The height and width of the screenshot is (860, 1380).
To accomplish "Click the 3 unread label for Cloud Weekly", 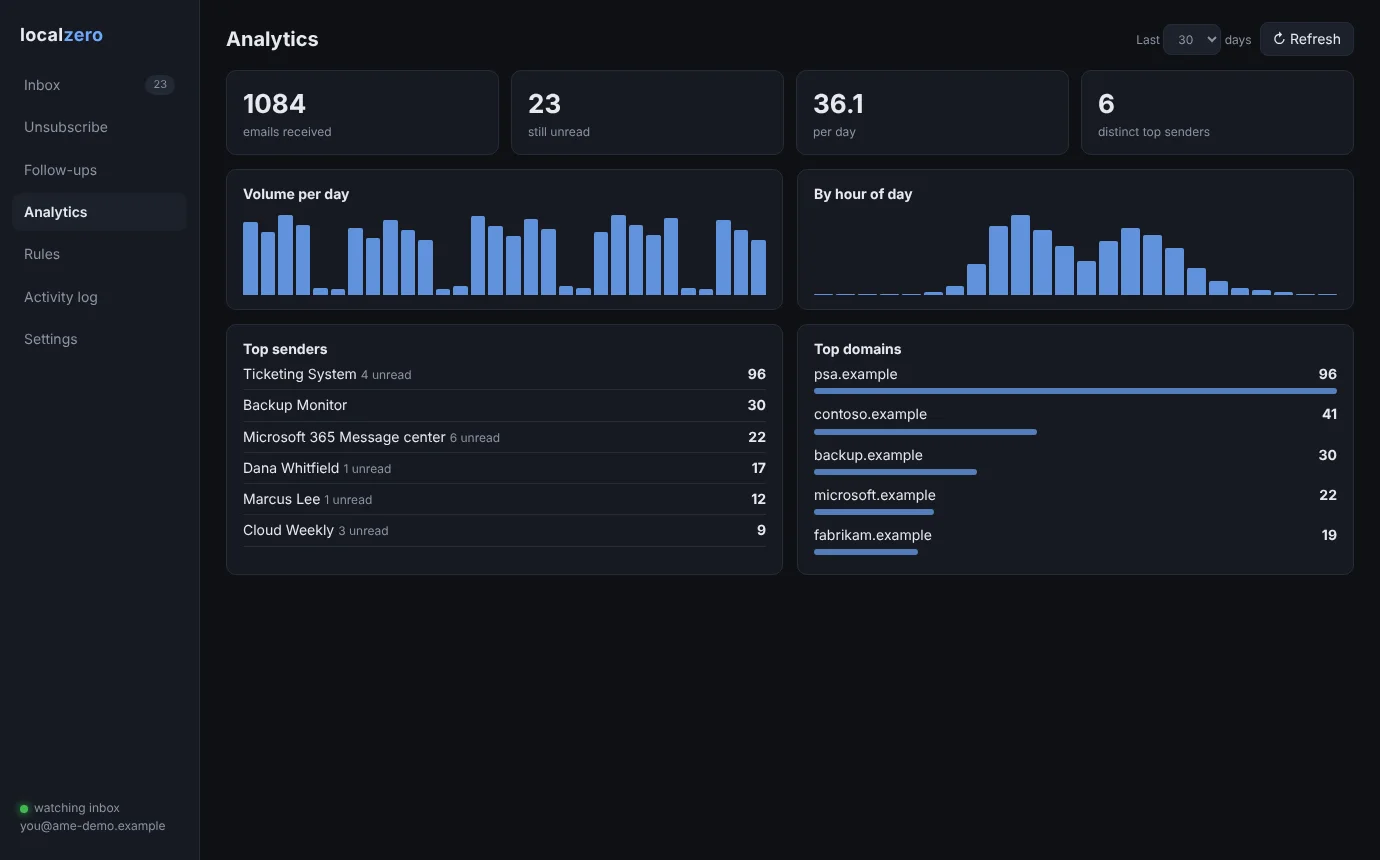I will click(363, 531).
